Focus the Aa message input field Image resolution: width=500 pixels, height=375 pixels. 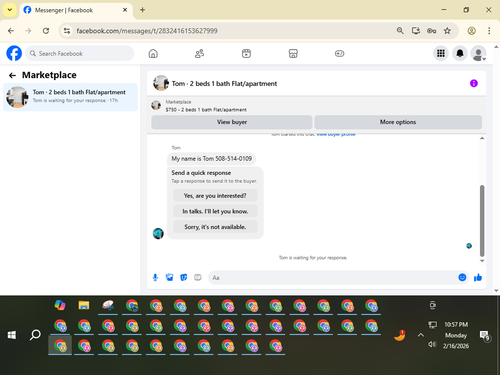click(x=333, y=278)
